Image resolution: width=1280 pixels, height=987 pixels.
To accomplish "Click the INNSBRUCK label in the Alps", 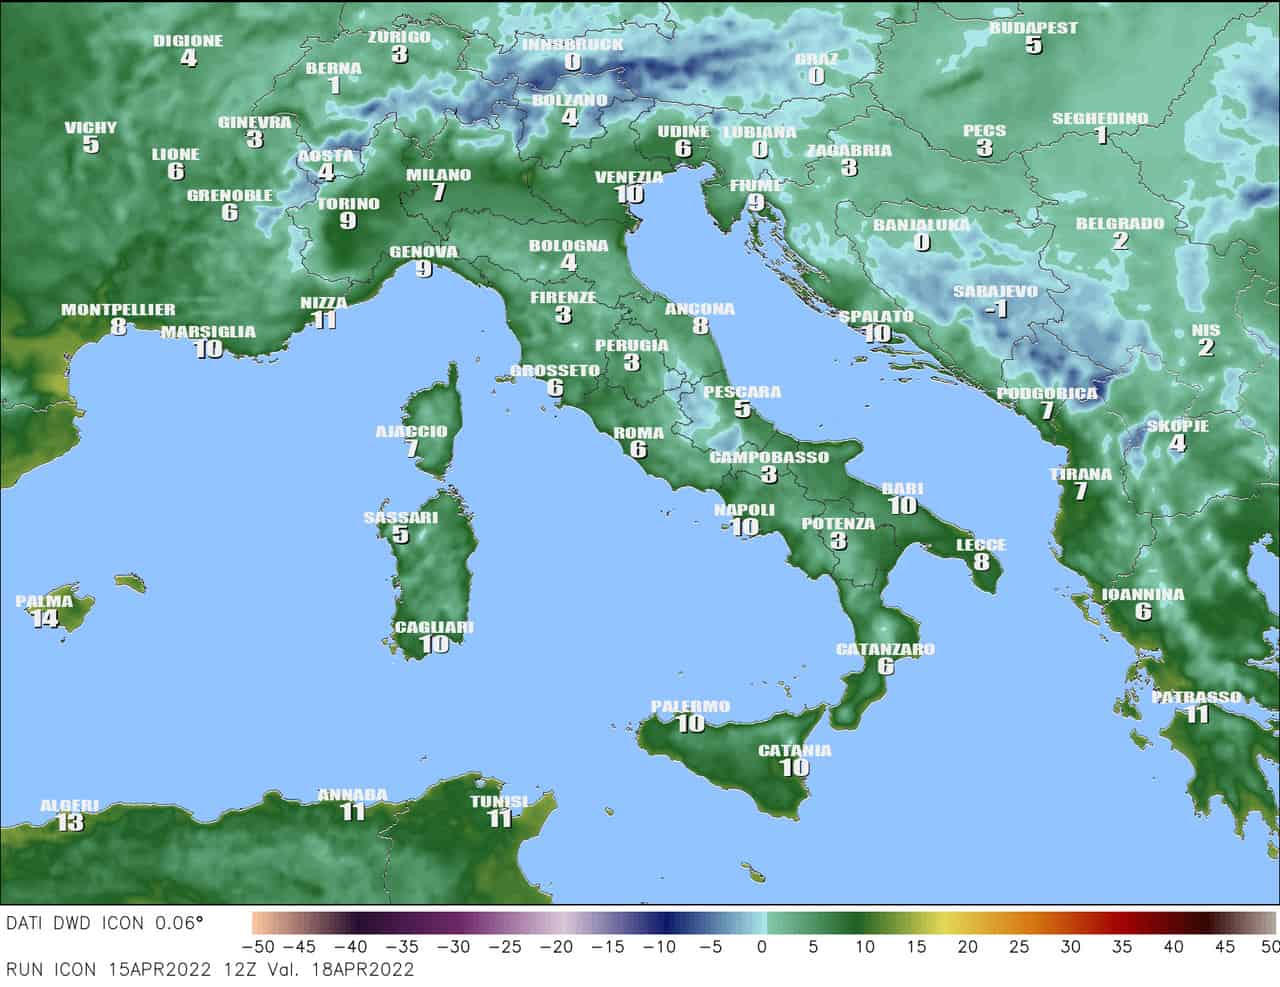I will pos(572,45).
